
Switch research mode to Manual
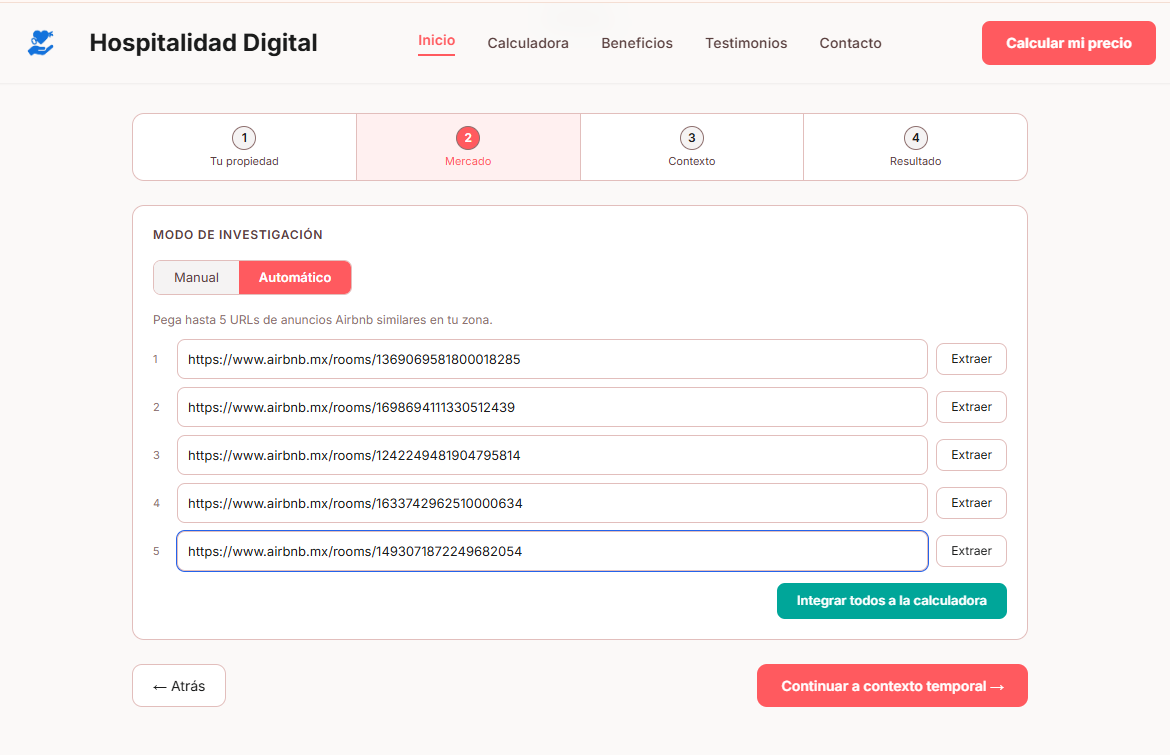[196, 278]
